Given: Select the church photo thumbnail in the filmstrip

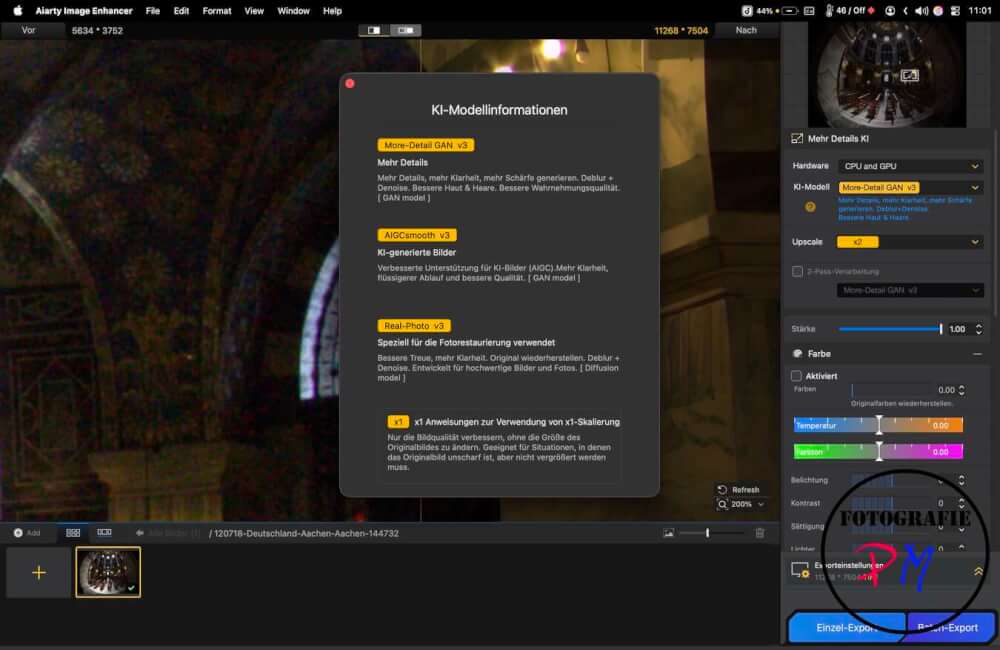Looking at the screenshot, I should point(108,571).
